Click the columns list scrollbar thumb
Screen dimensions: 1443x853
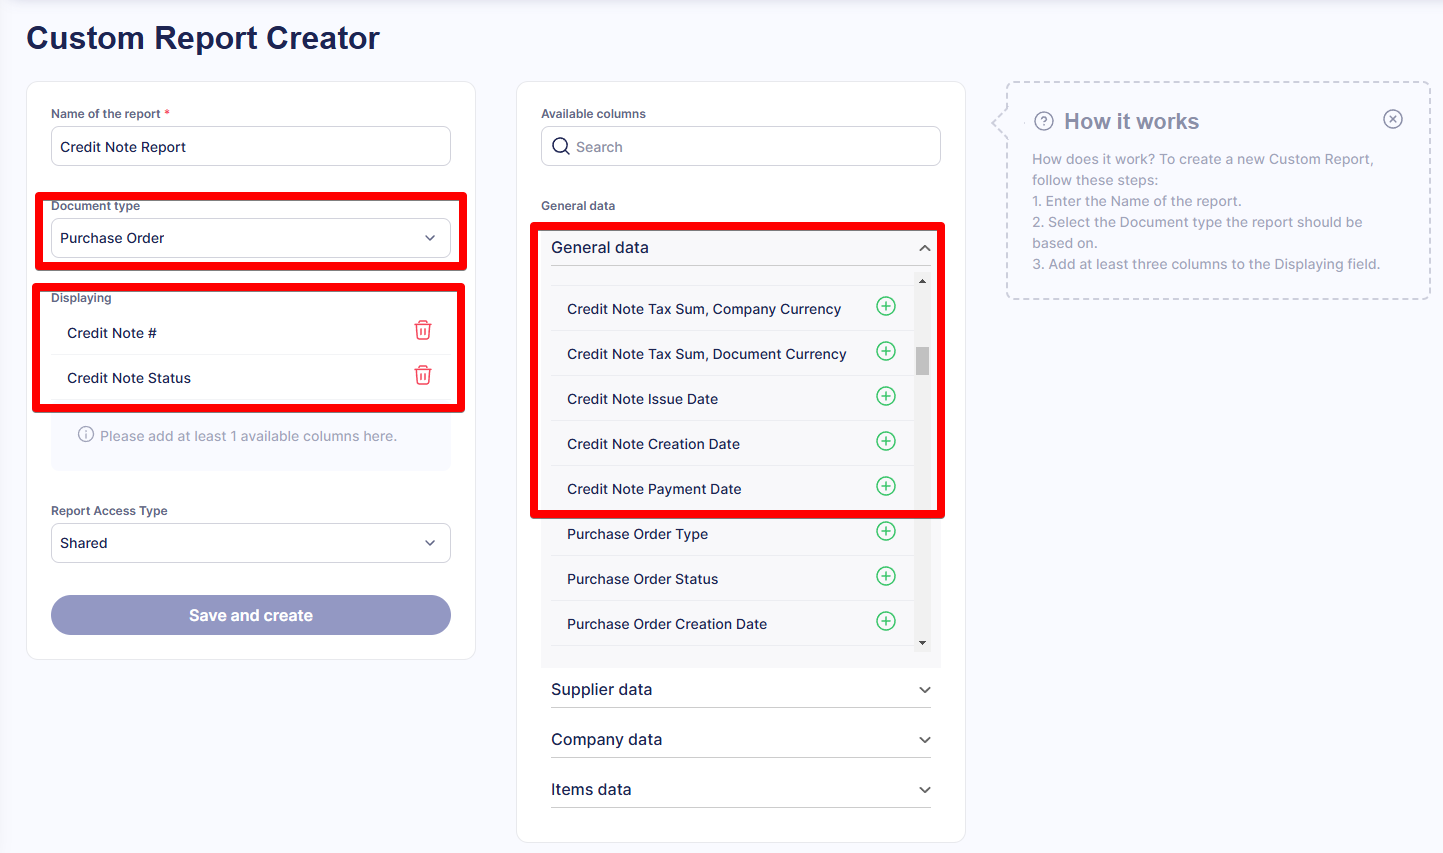coord(922,361)
